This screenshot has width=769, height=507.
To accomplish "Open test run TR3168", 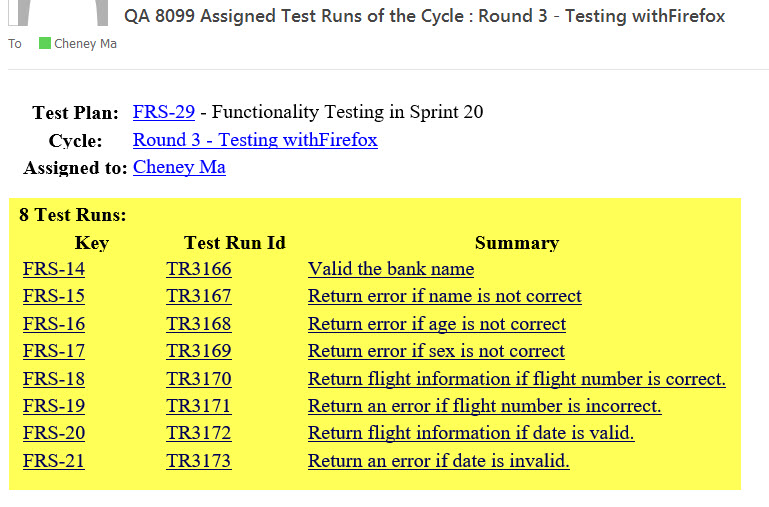I will pos(198,324).
